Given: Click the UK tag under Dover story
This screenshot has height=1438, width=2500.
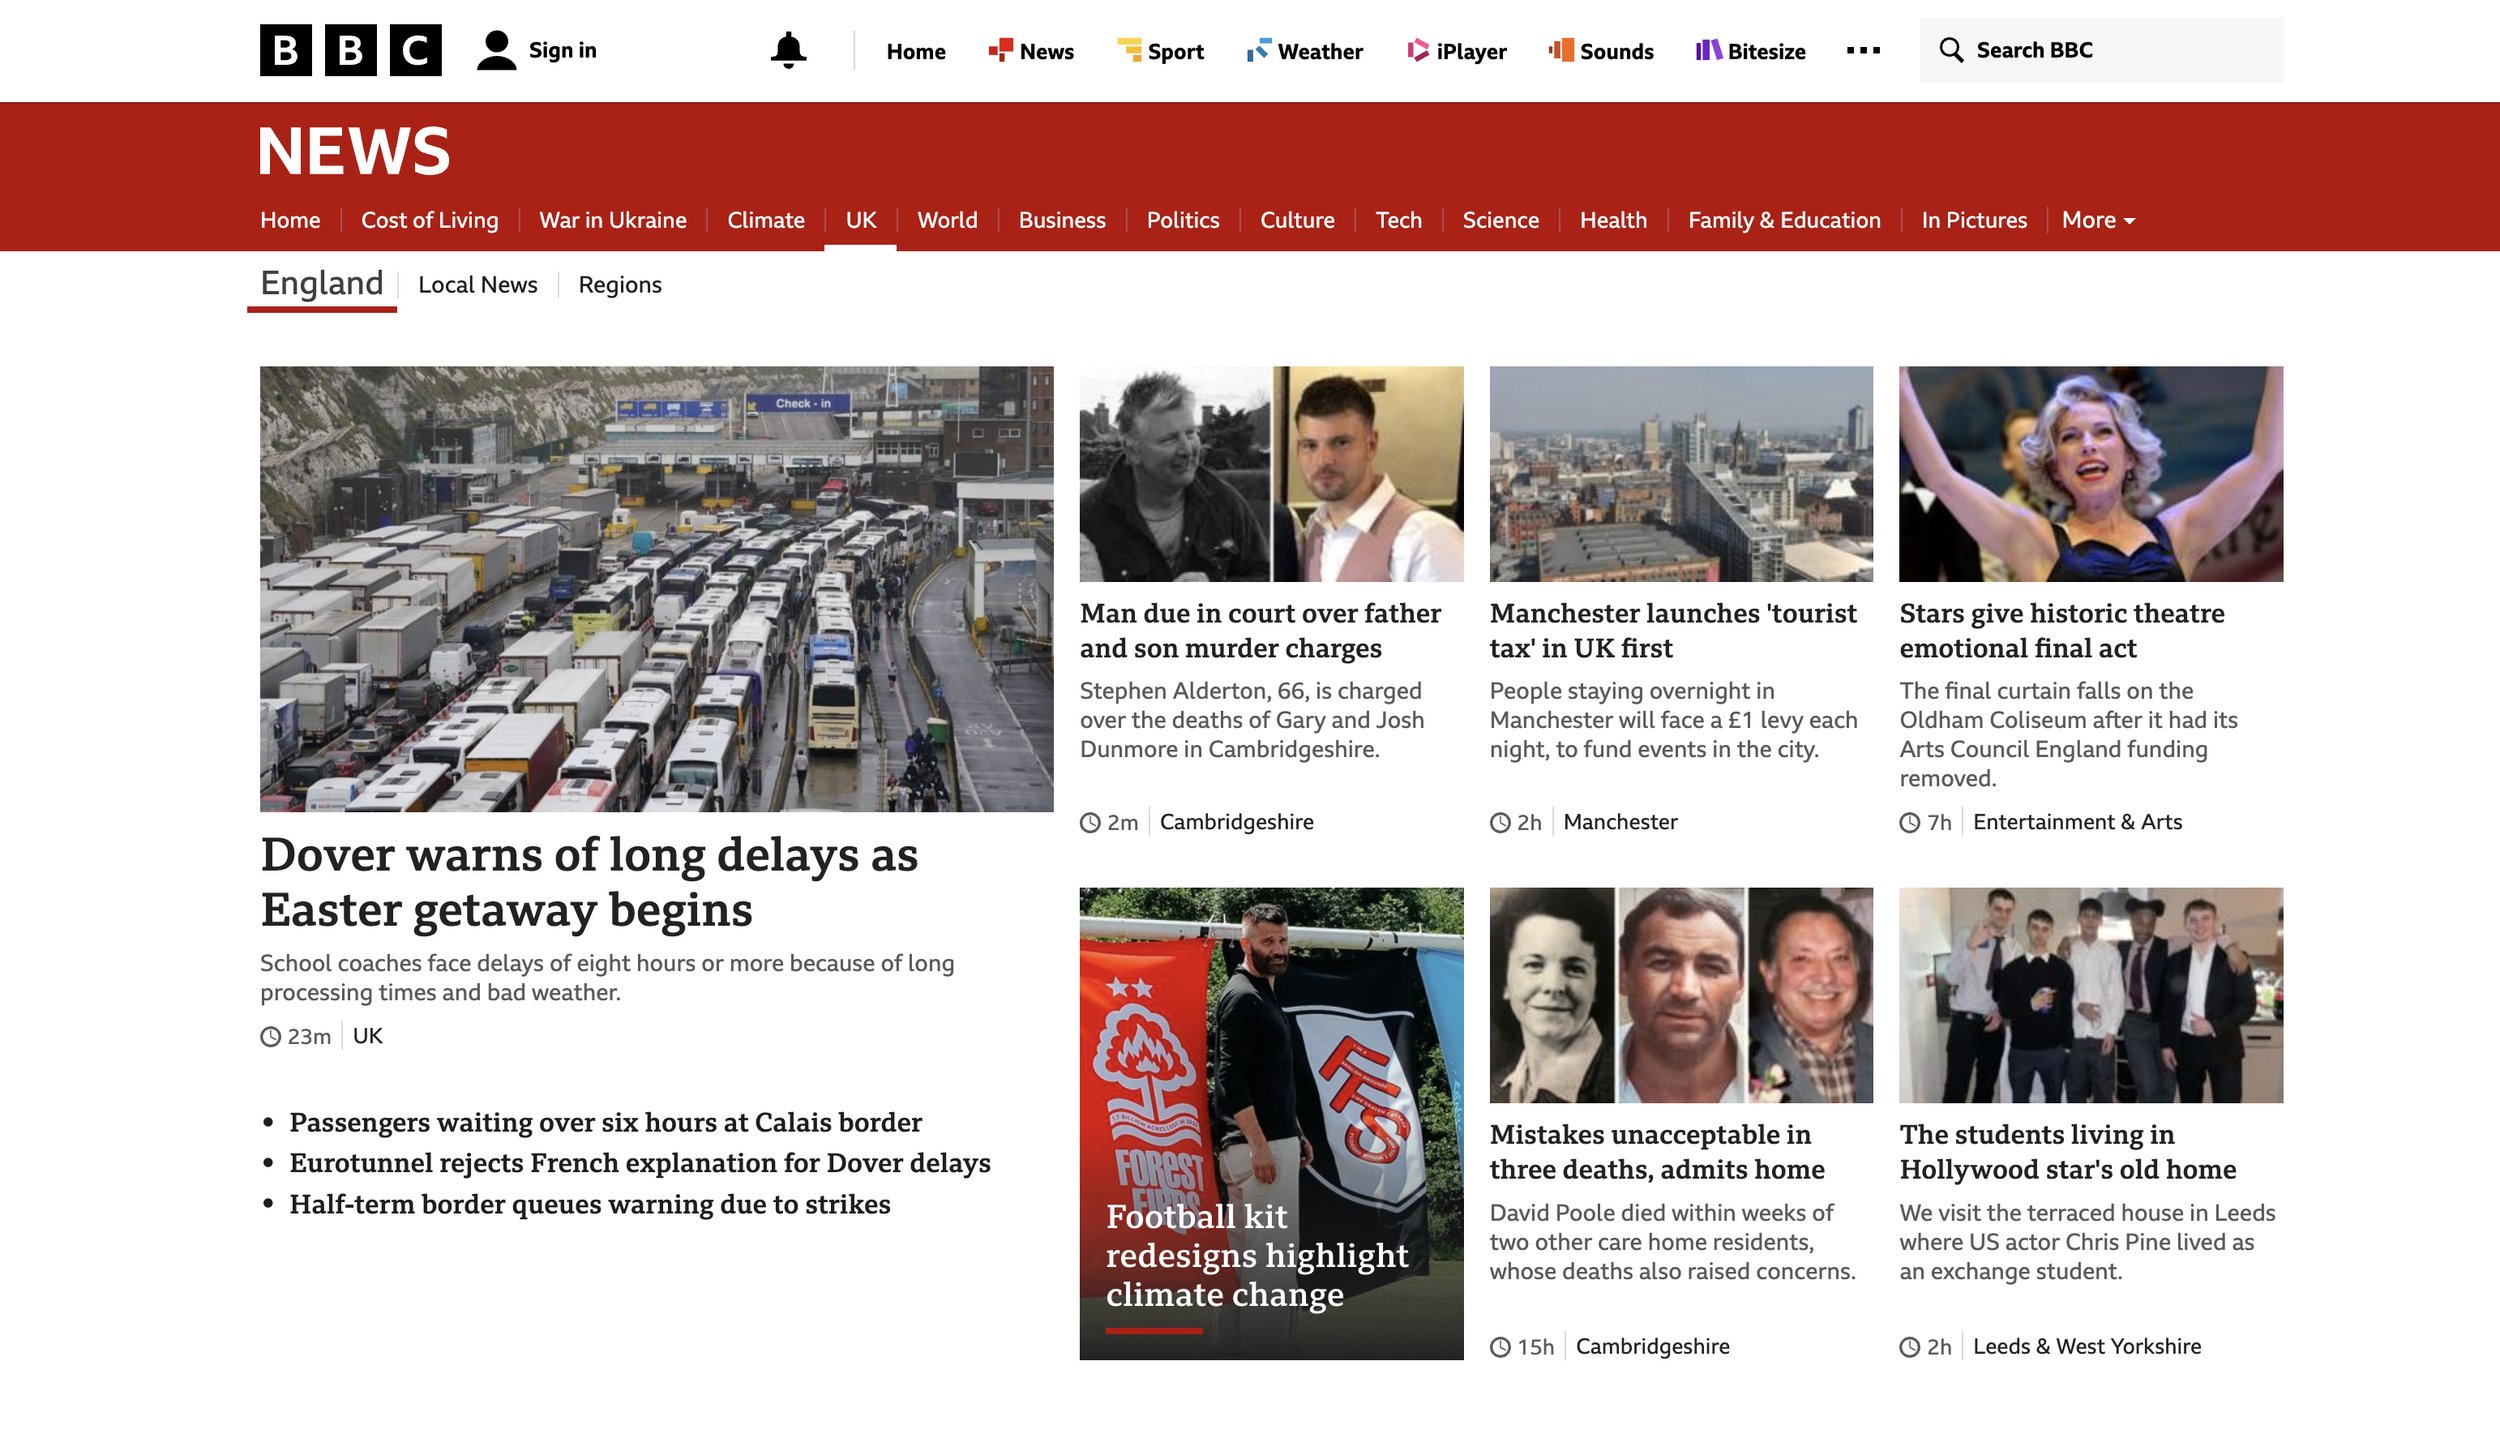Looking at the screenshot, I should click(367, 1036).
